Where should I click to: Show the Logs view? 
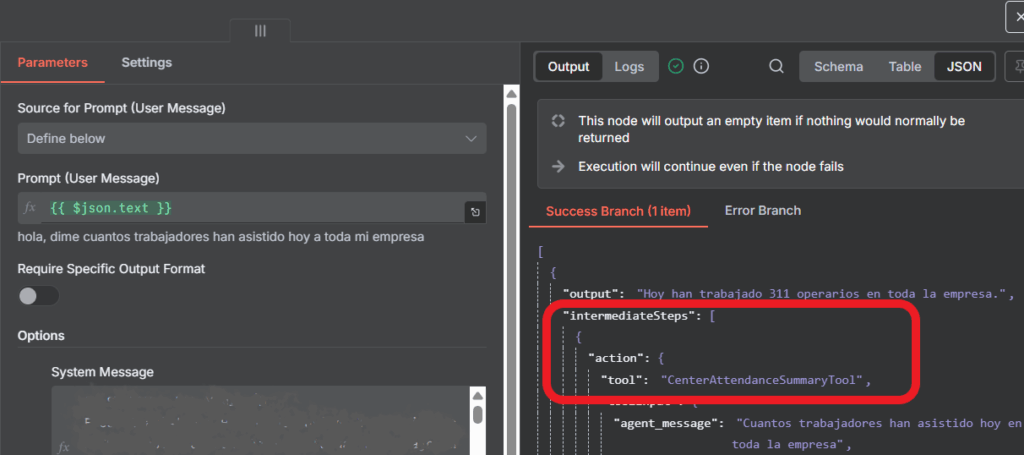(x=629, y=67)
